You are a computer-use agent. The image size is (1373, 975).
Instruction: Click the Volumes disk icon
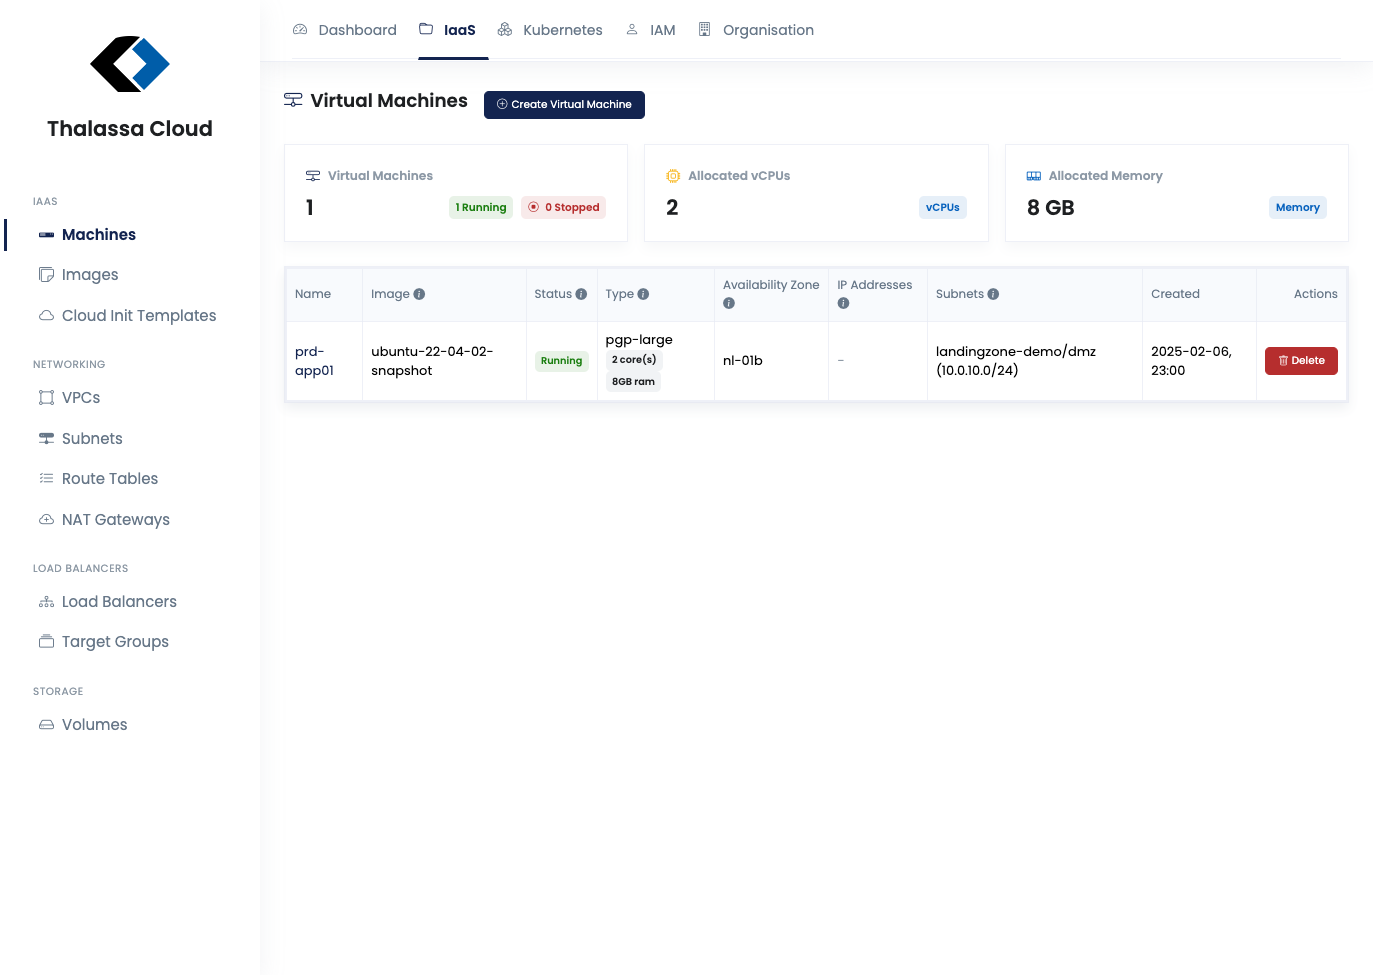(46, 725)
